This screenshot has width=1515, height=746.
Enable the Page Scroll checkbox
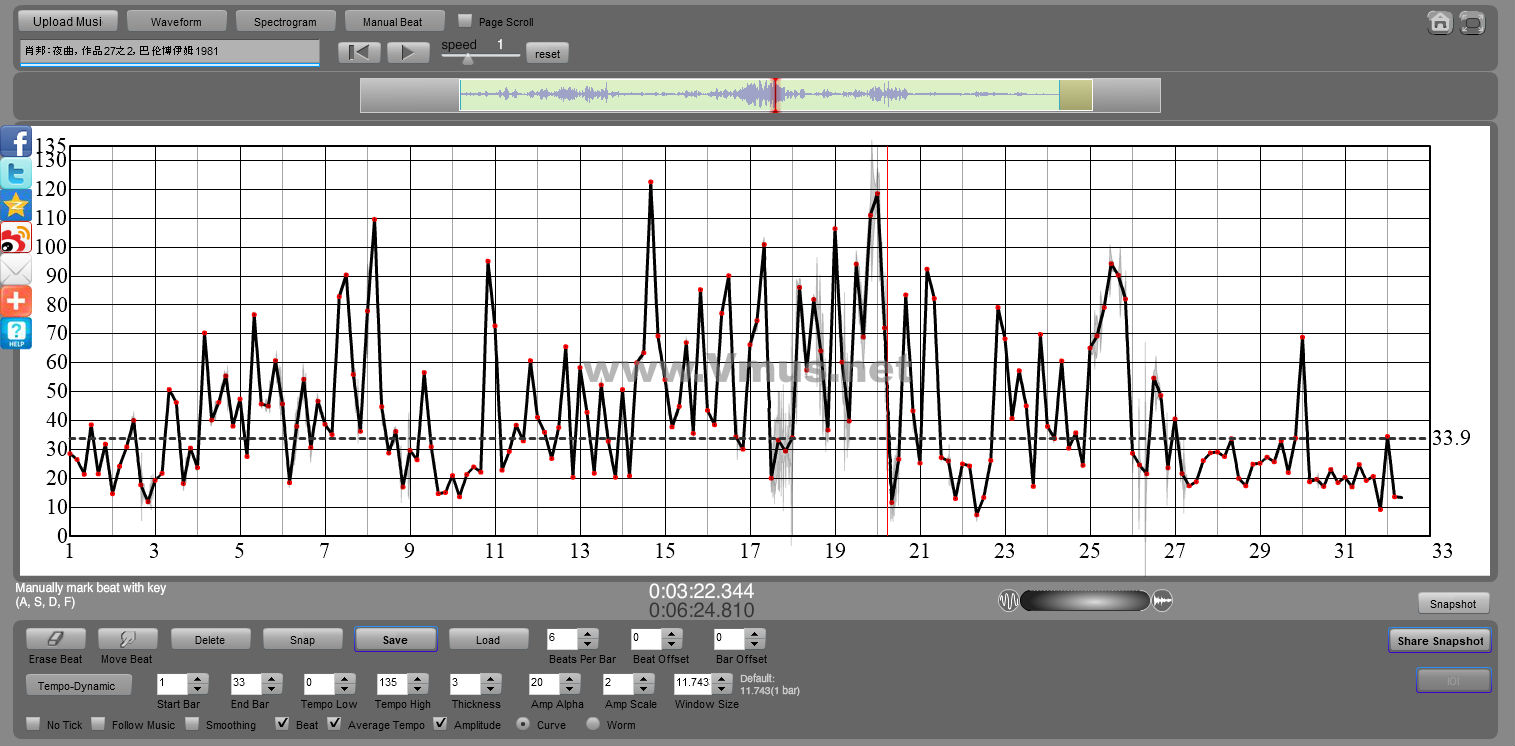coord(465,21)
